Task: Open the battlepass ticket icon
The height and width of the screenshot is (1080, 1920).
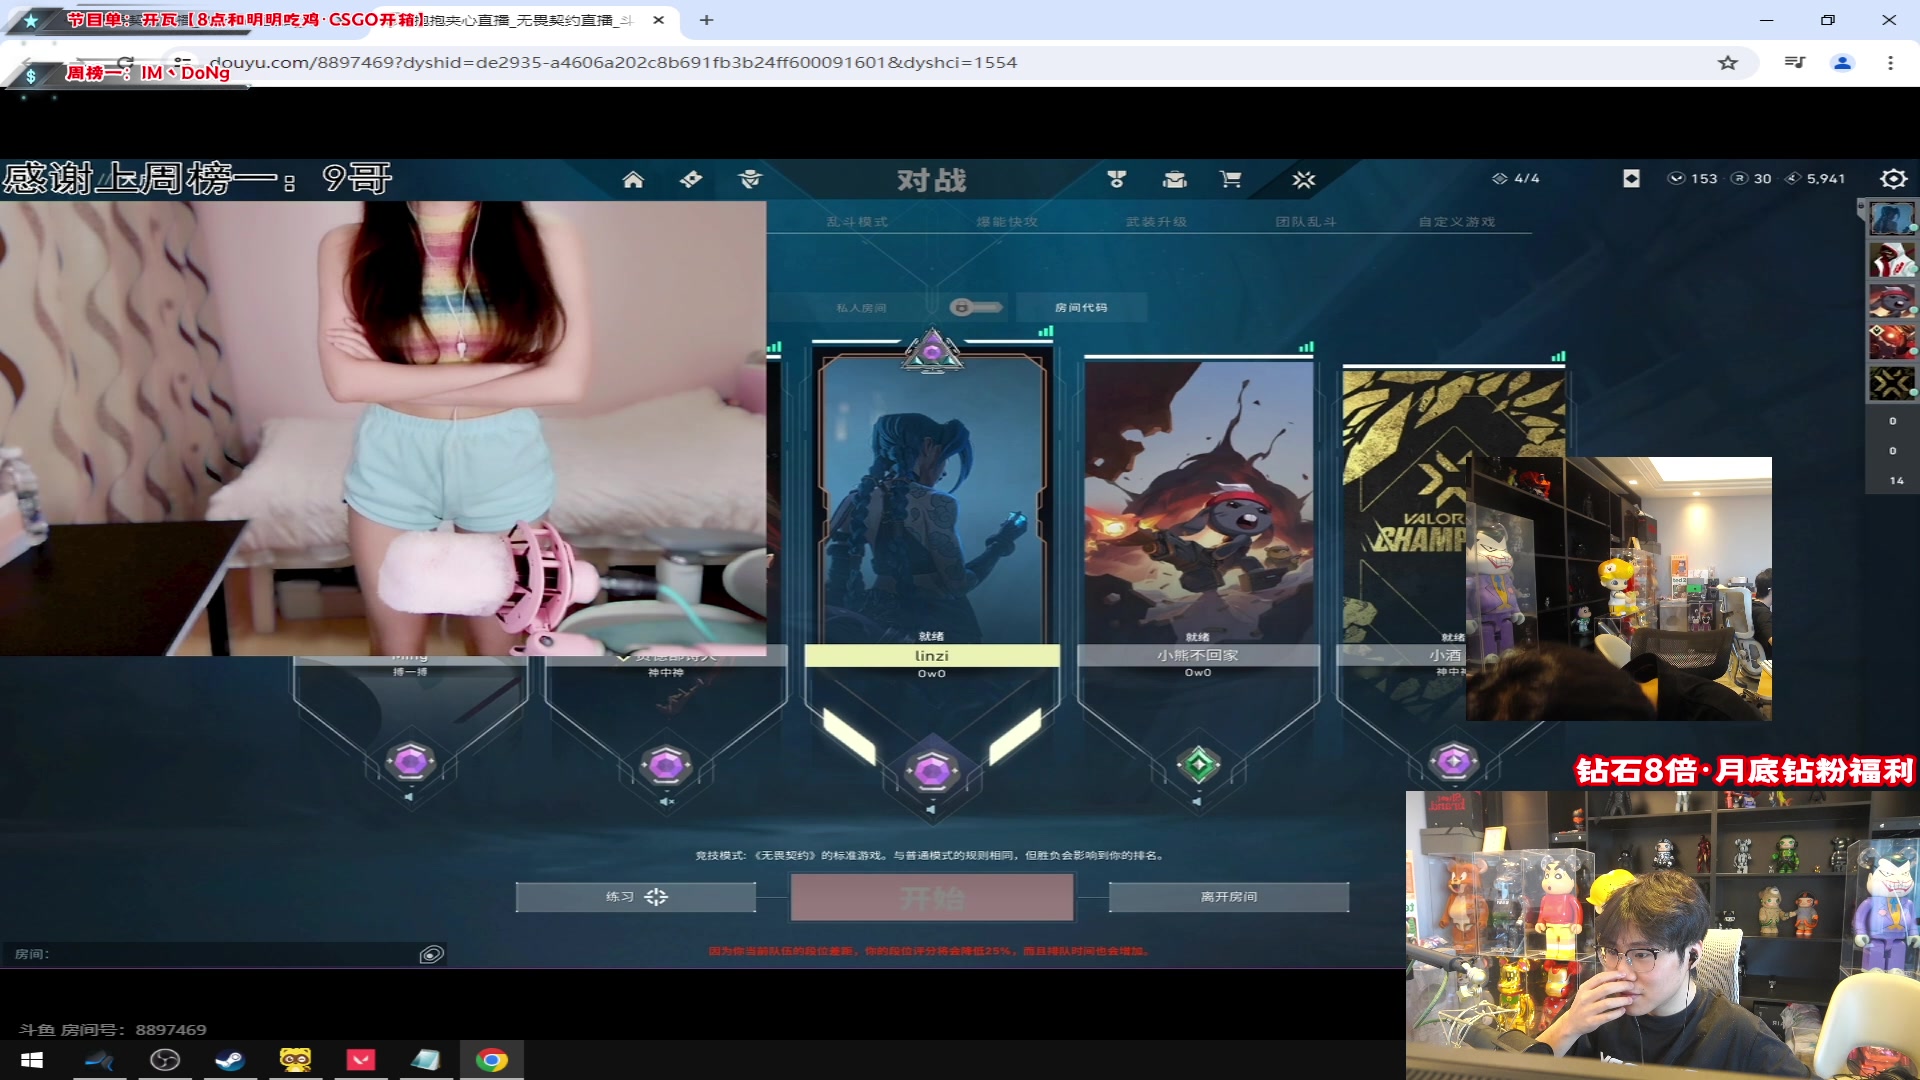Action: [x=691, y=180]
